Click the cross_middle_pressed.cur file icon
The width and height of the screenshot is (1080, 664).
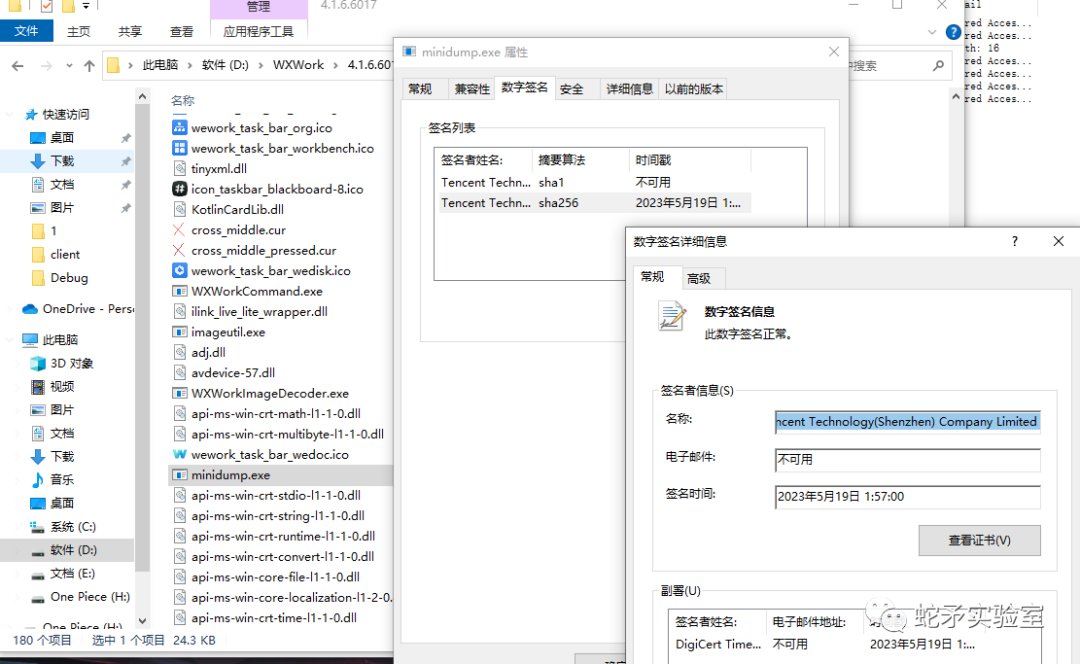(179, 250)
